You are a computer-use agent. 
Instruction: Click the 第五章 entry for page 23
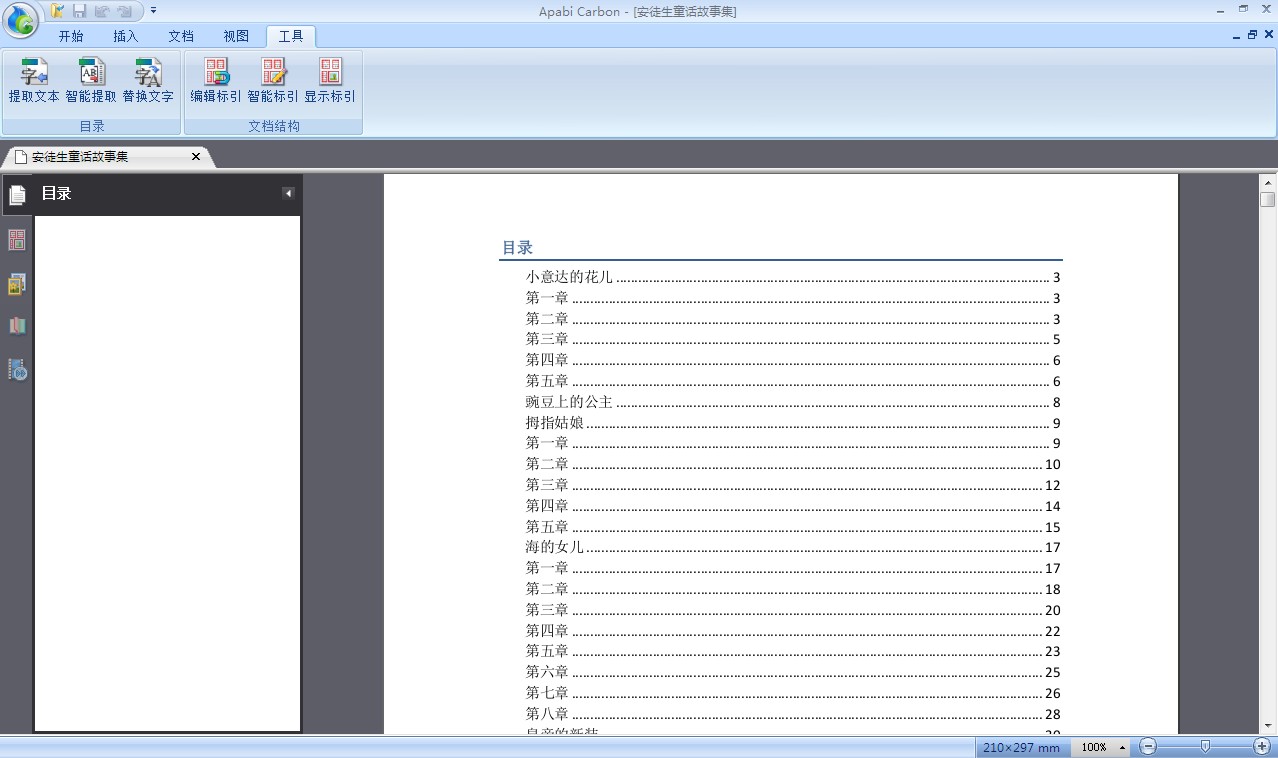coord(793,651)
